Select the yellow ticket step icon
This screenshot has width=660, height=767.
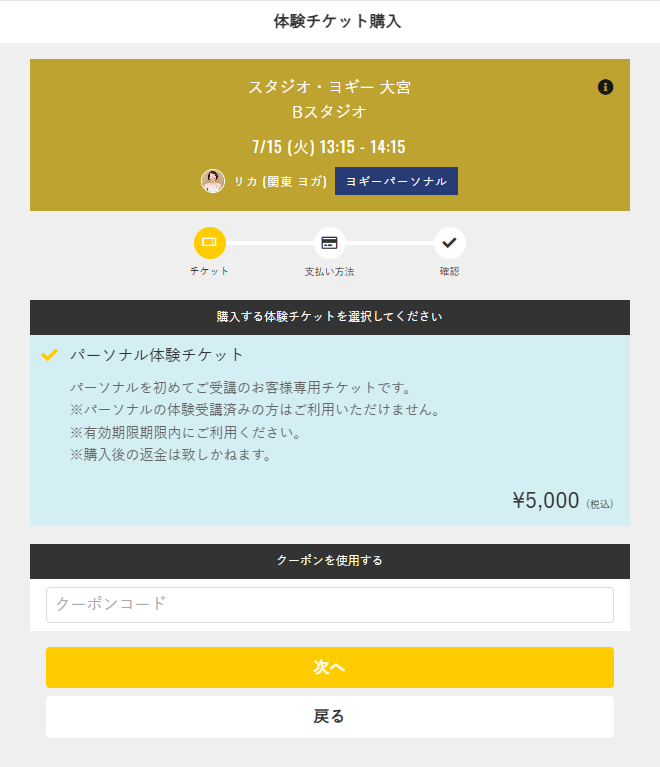(209, 243)
